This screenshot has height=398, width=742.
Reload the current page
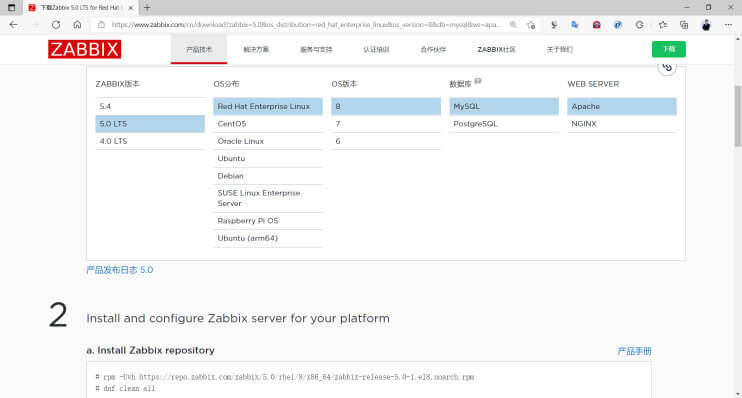point(56,25)
